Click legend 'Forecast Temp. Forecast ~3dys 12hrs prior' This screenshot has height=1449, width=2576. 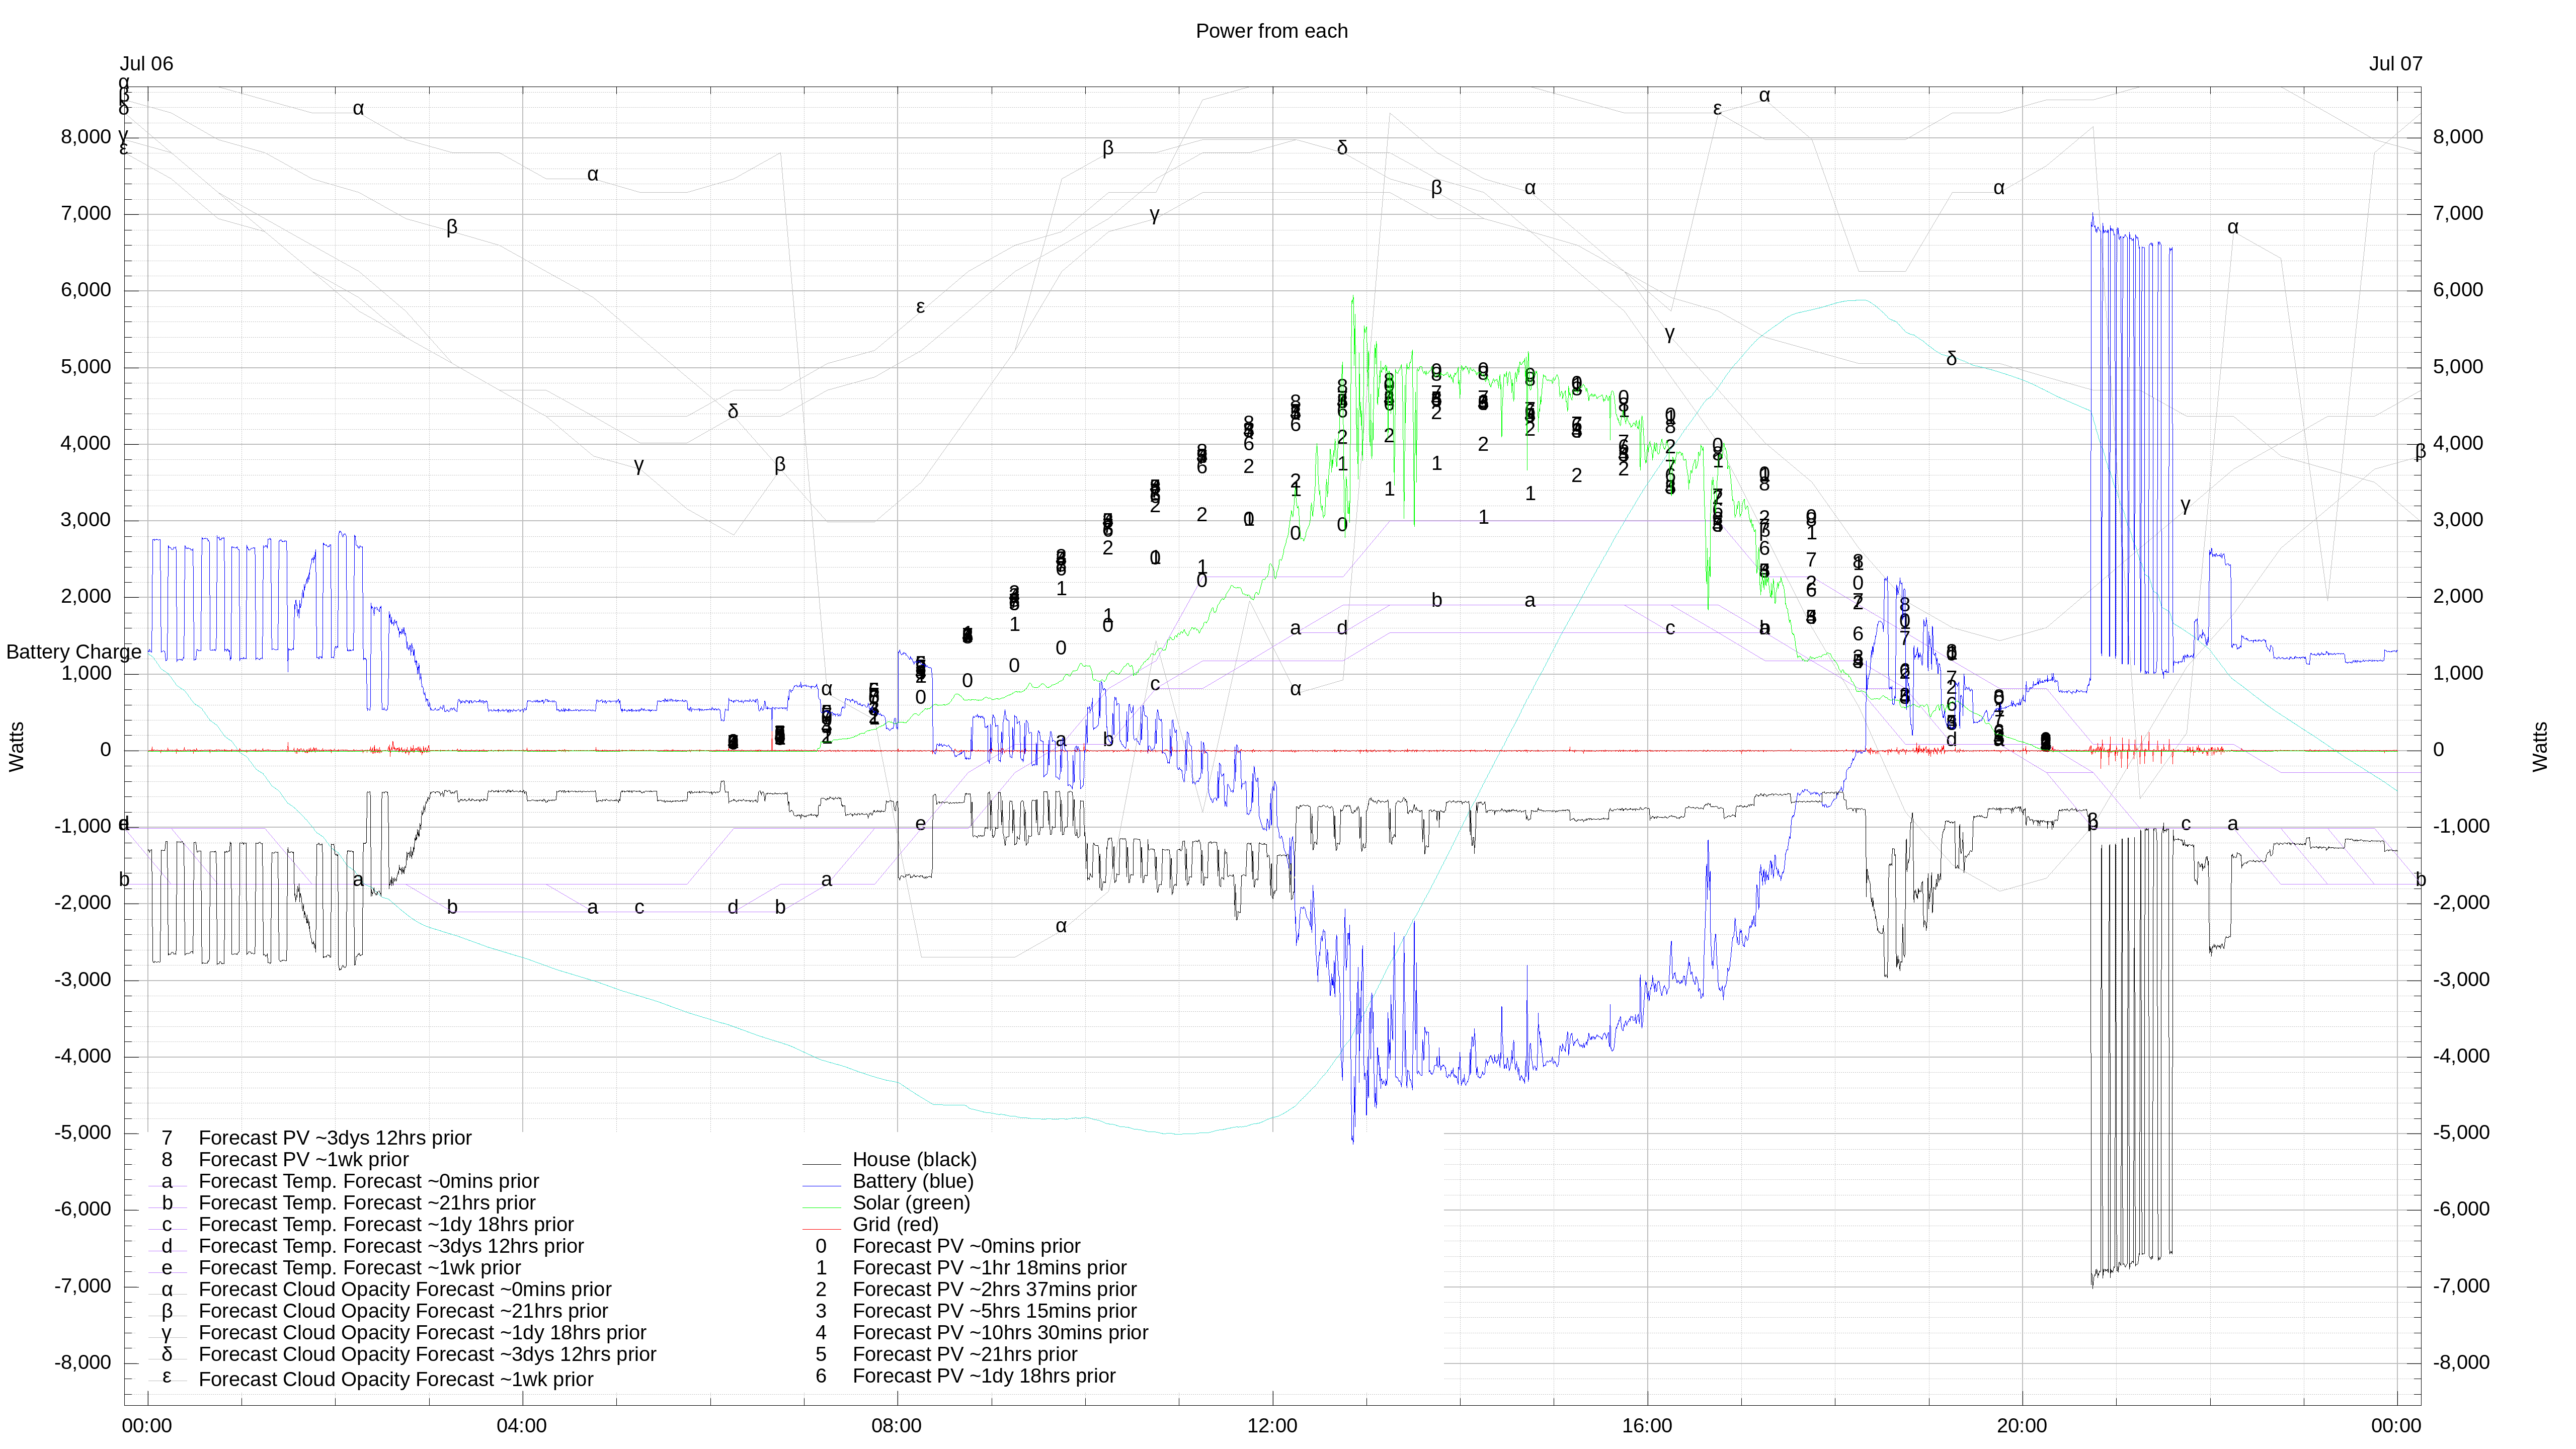coord(391,1246)
